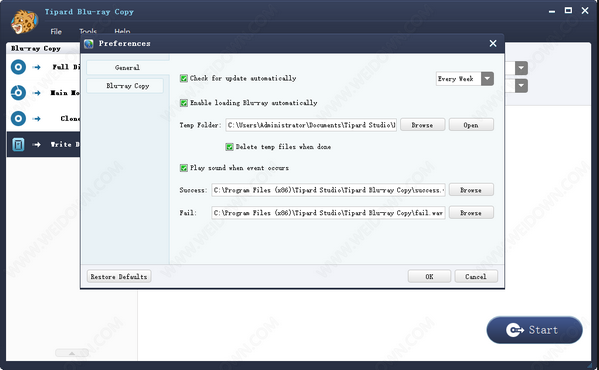Open the Temp Folder
The image size is (599, 370).
[471, 125]
